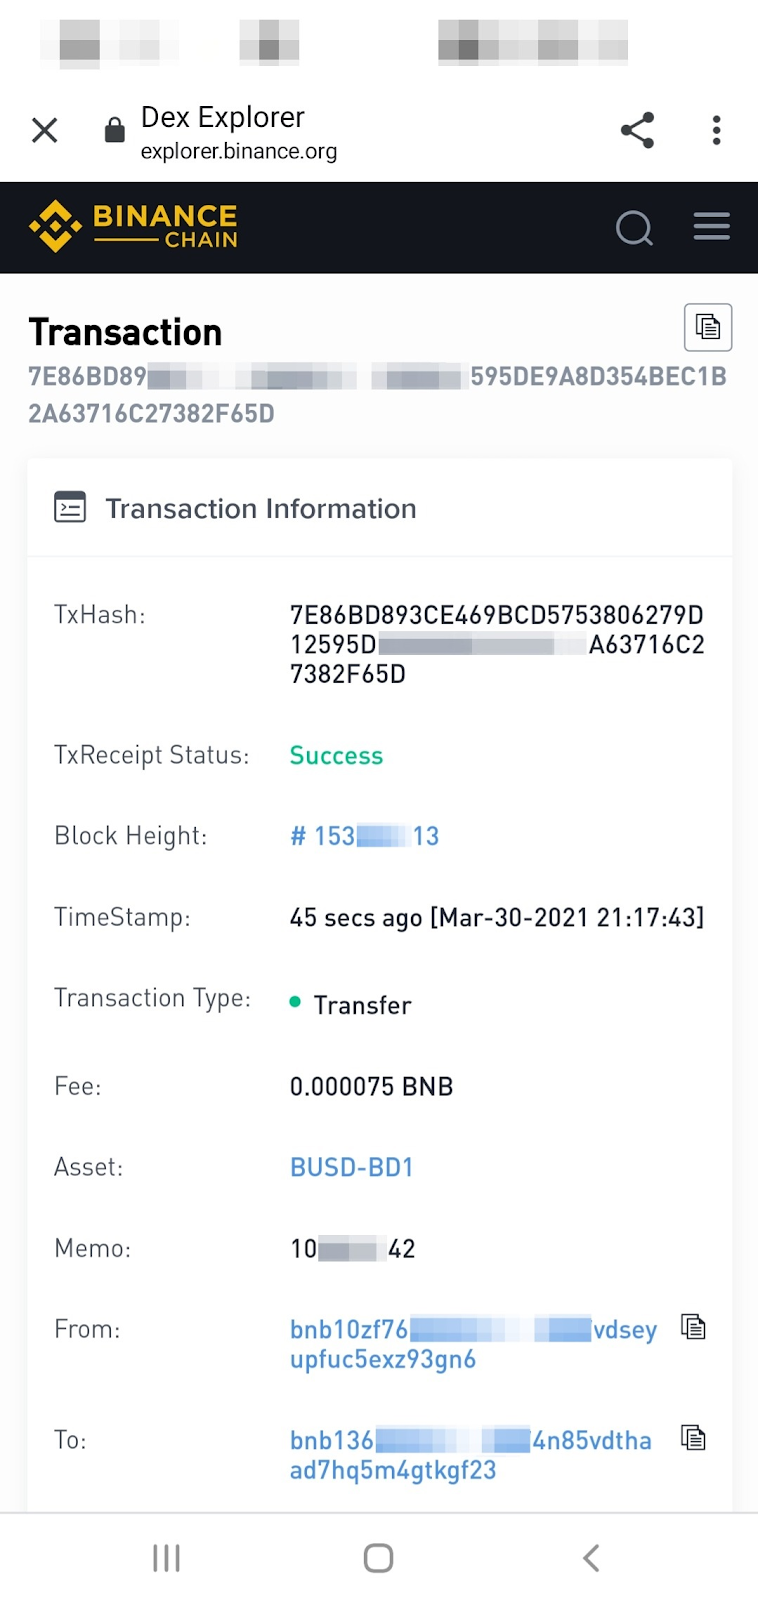Open the To recipient address link
The image size is (758, 1600).
[470, 1455]
